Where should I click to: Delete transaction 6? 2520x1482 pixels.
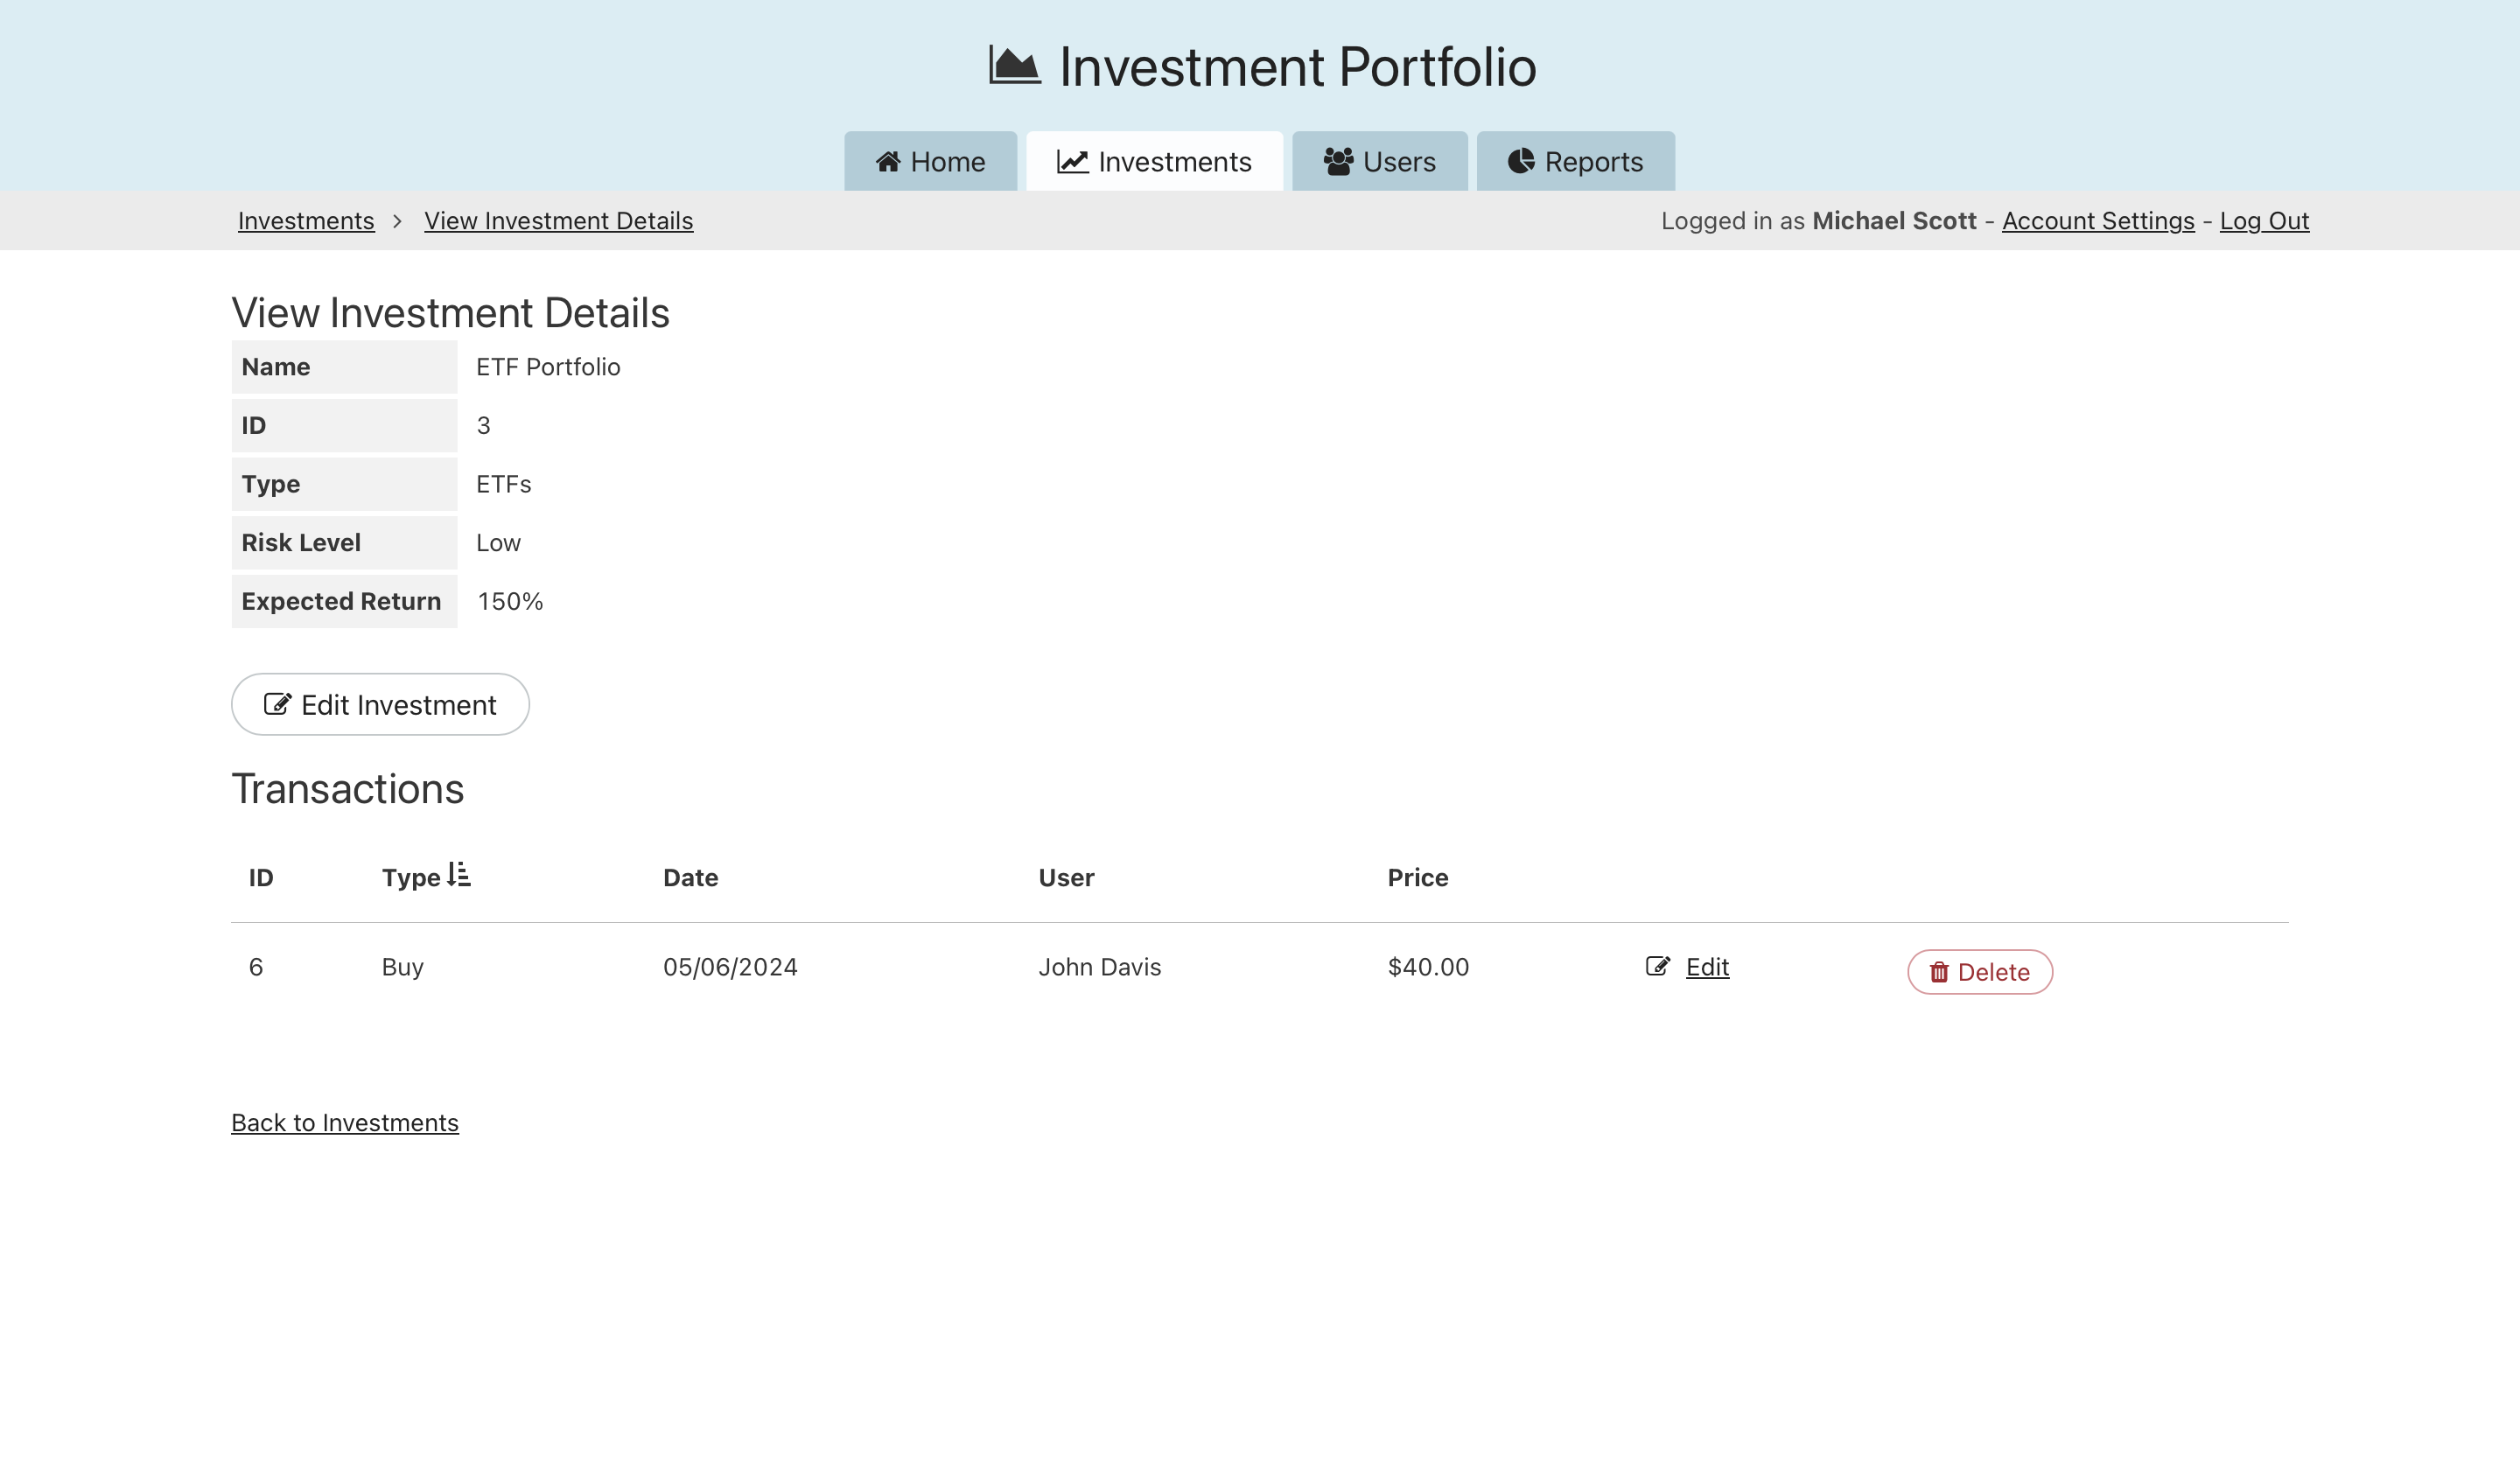pyautogui.click(x=1979, y=972)
